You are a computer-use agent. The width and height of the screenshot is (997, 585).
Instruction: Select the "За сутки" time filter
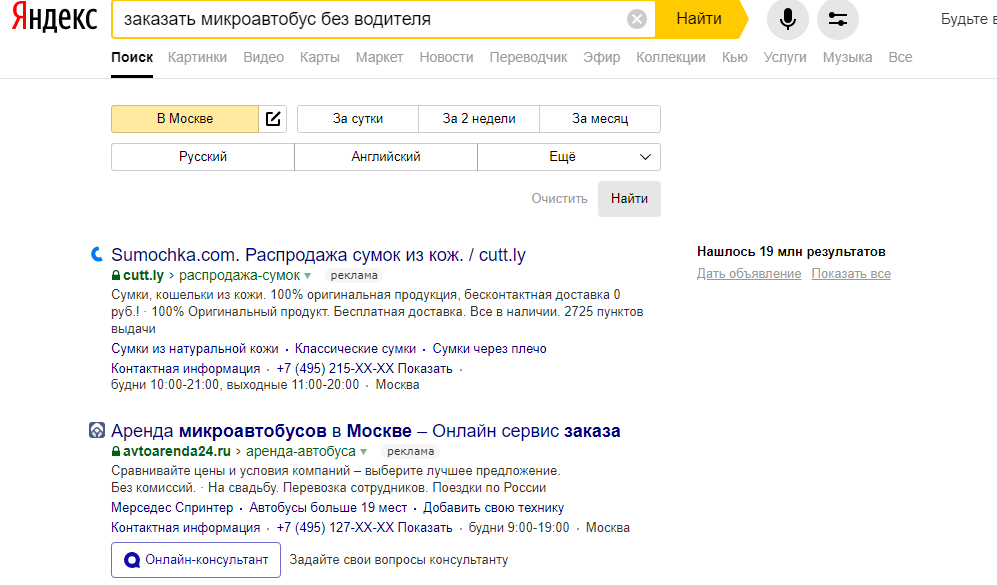[358, 119]
